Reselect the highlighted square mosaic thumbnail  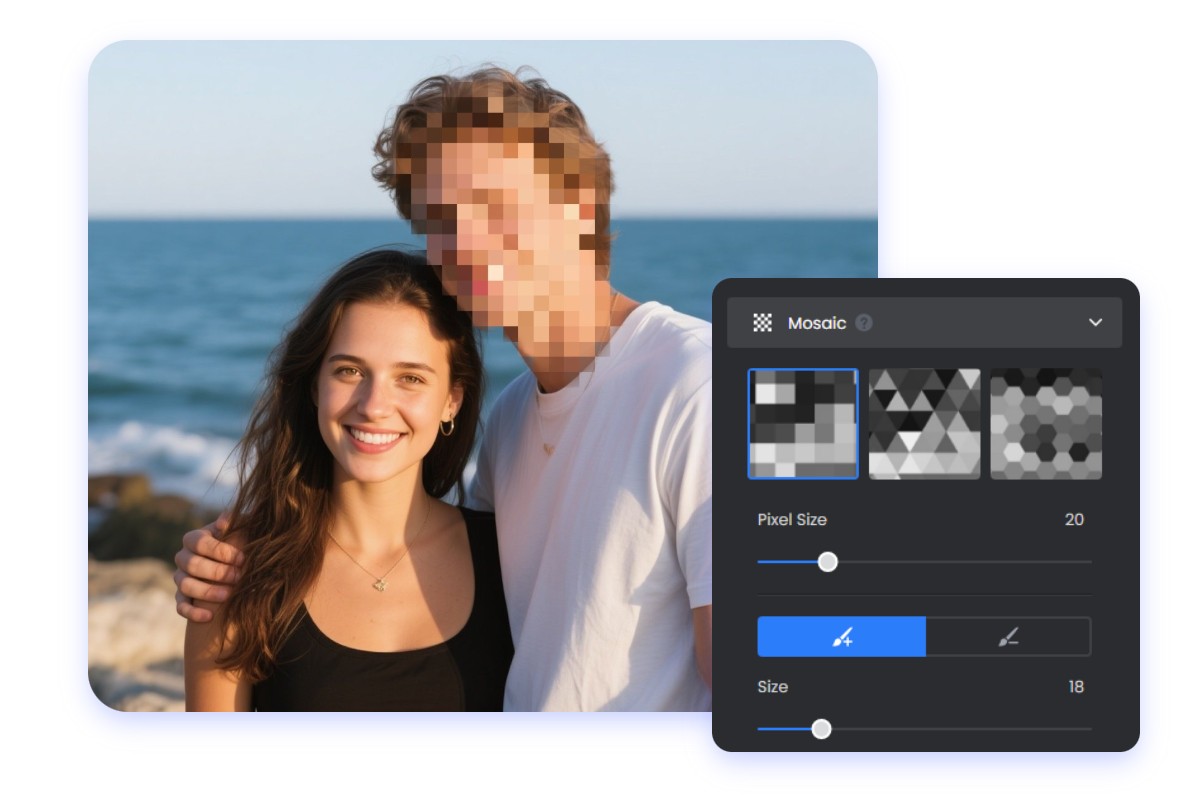coord(803,423)
